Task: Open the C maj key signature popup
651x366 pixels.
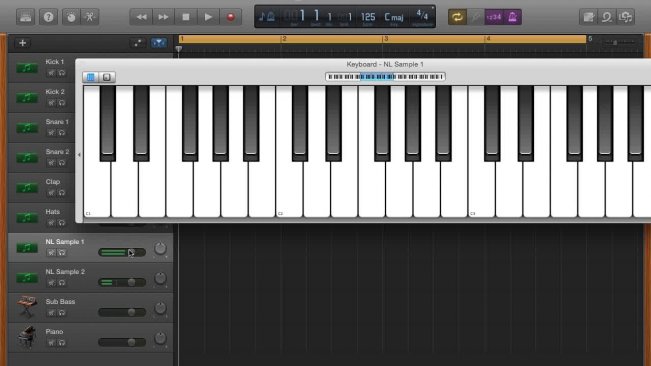Action: coord(394,17)
